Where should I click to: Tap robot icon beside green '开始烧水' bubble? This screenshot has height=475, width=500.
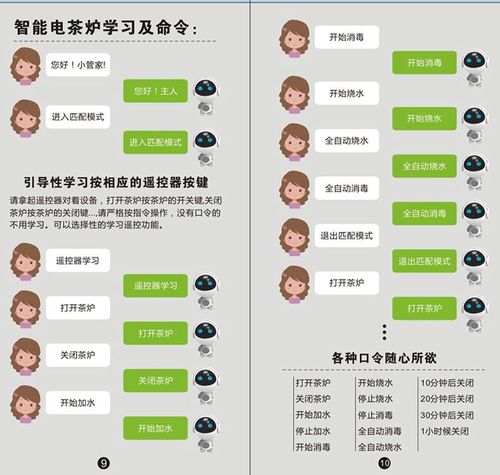(x=475, y=124)
